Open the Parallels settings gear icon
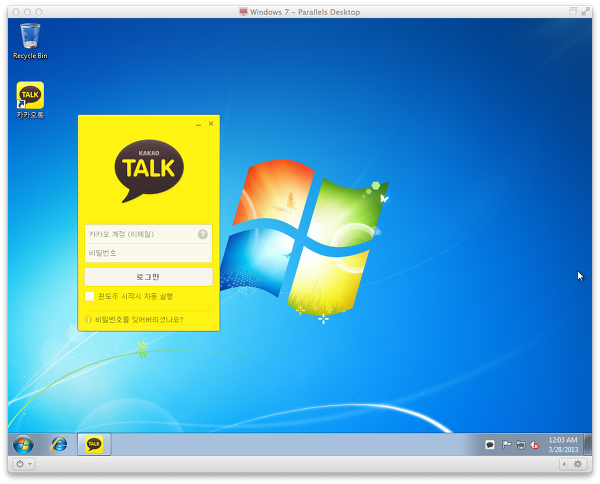Screen dimensions: 600x484 [578, 464]
